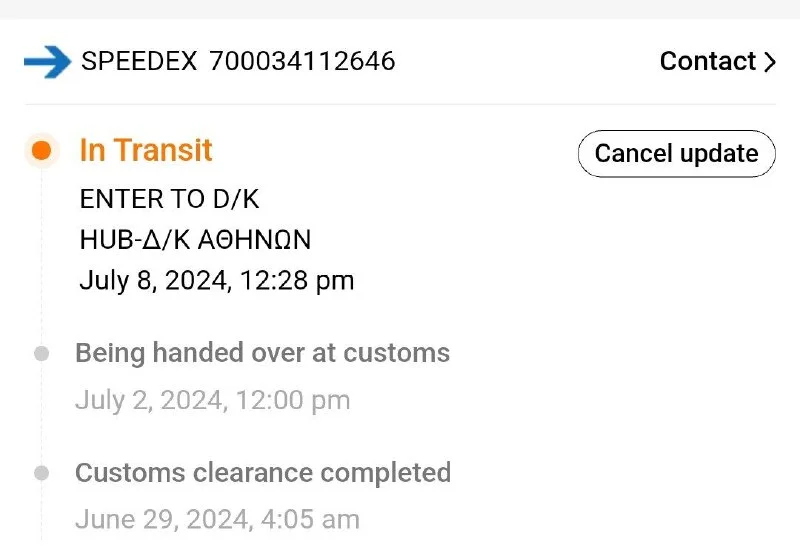800x550 pixels.
Task: Tap the ENTER TO D/K status line
Action: pos(169,199)
